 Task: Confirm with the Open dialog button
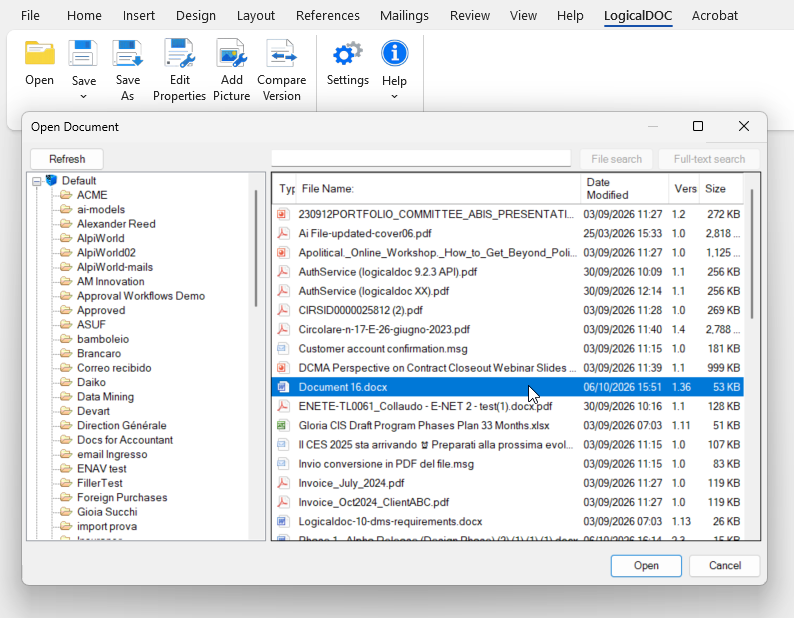click(646, 565)
